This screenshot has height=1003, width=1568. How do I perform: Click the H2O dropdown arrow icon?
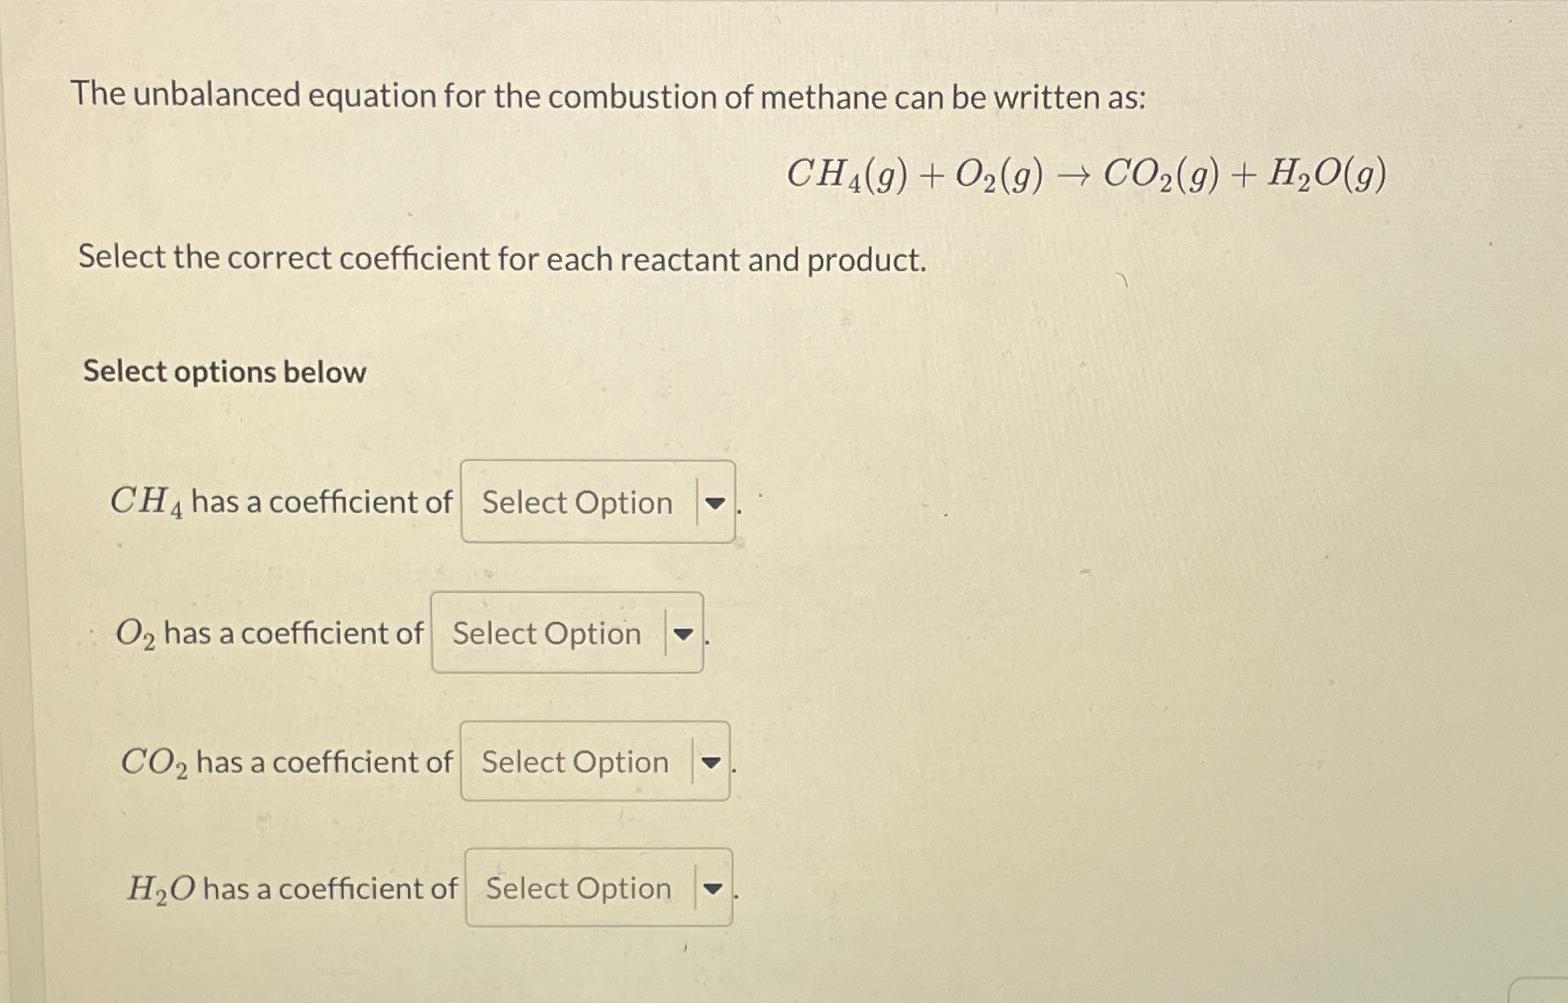click(715, 889)
